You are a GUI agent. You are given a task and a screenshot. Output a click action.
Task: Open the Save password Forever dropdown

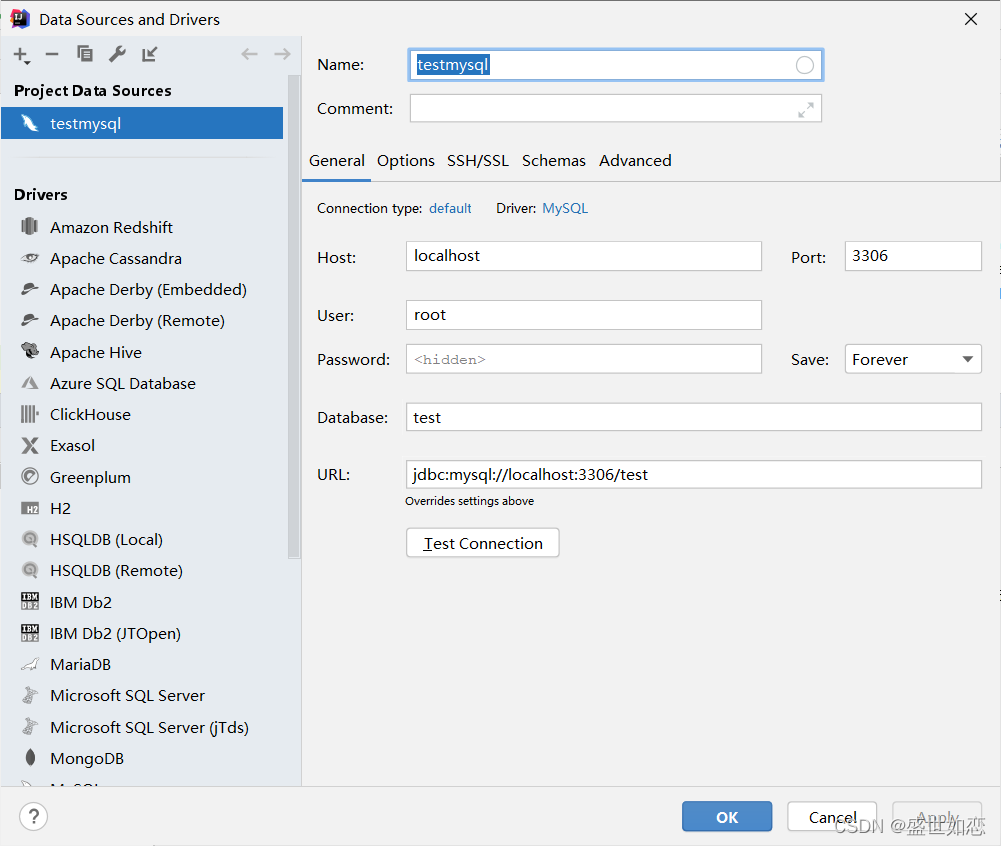click(x=913, y=359)
